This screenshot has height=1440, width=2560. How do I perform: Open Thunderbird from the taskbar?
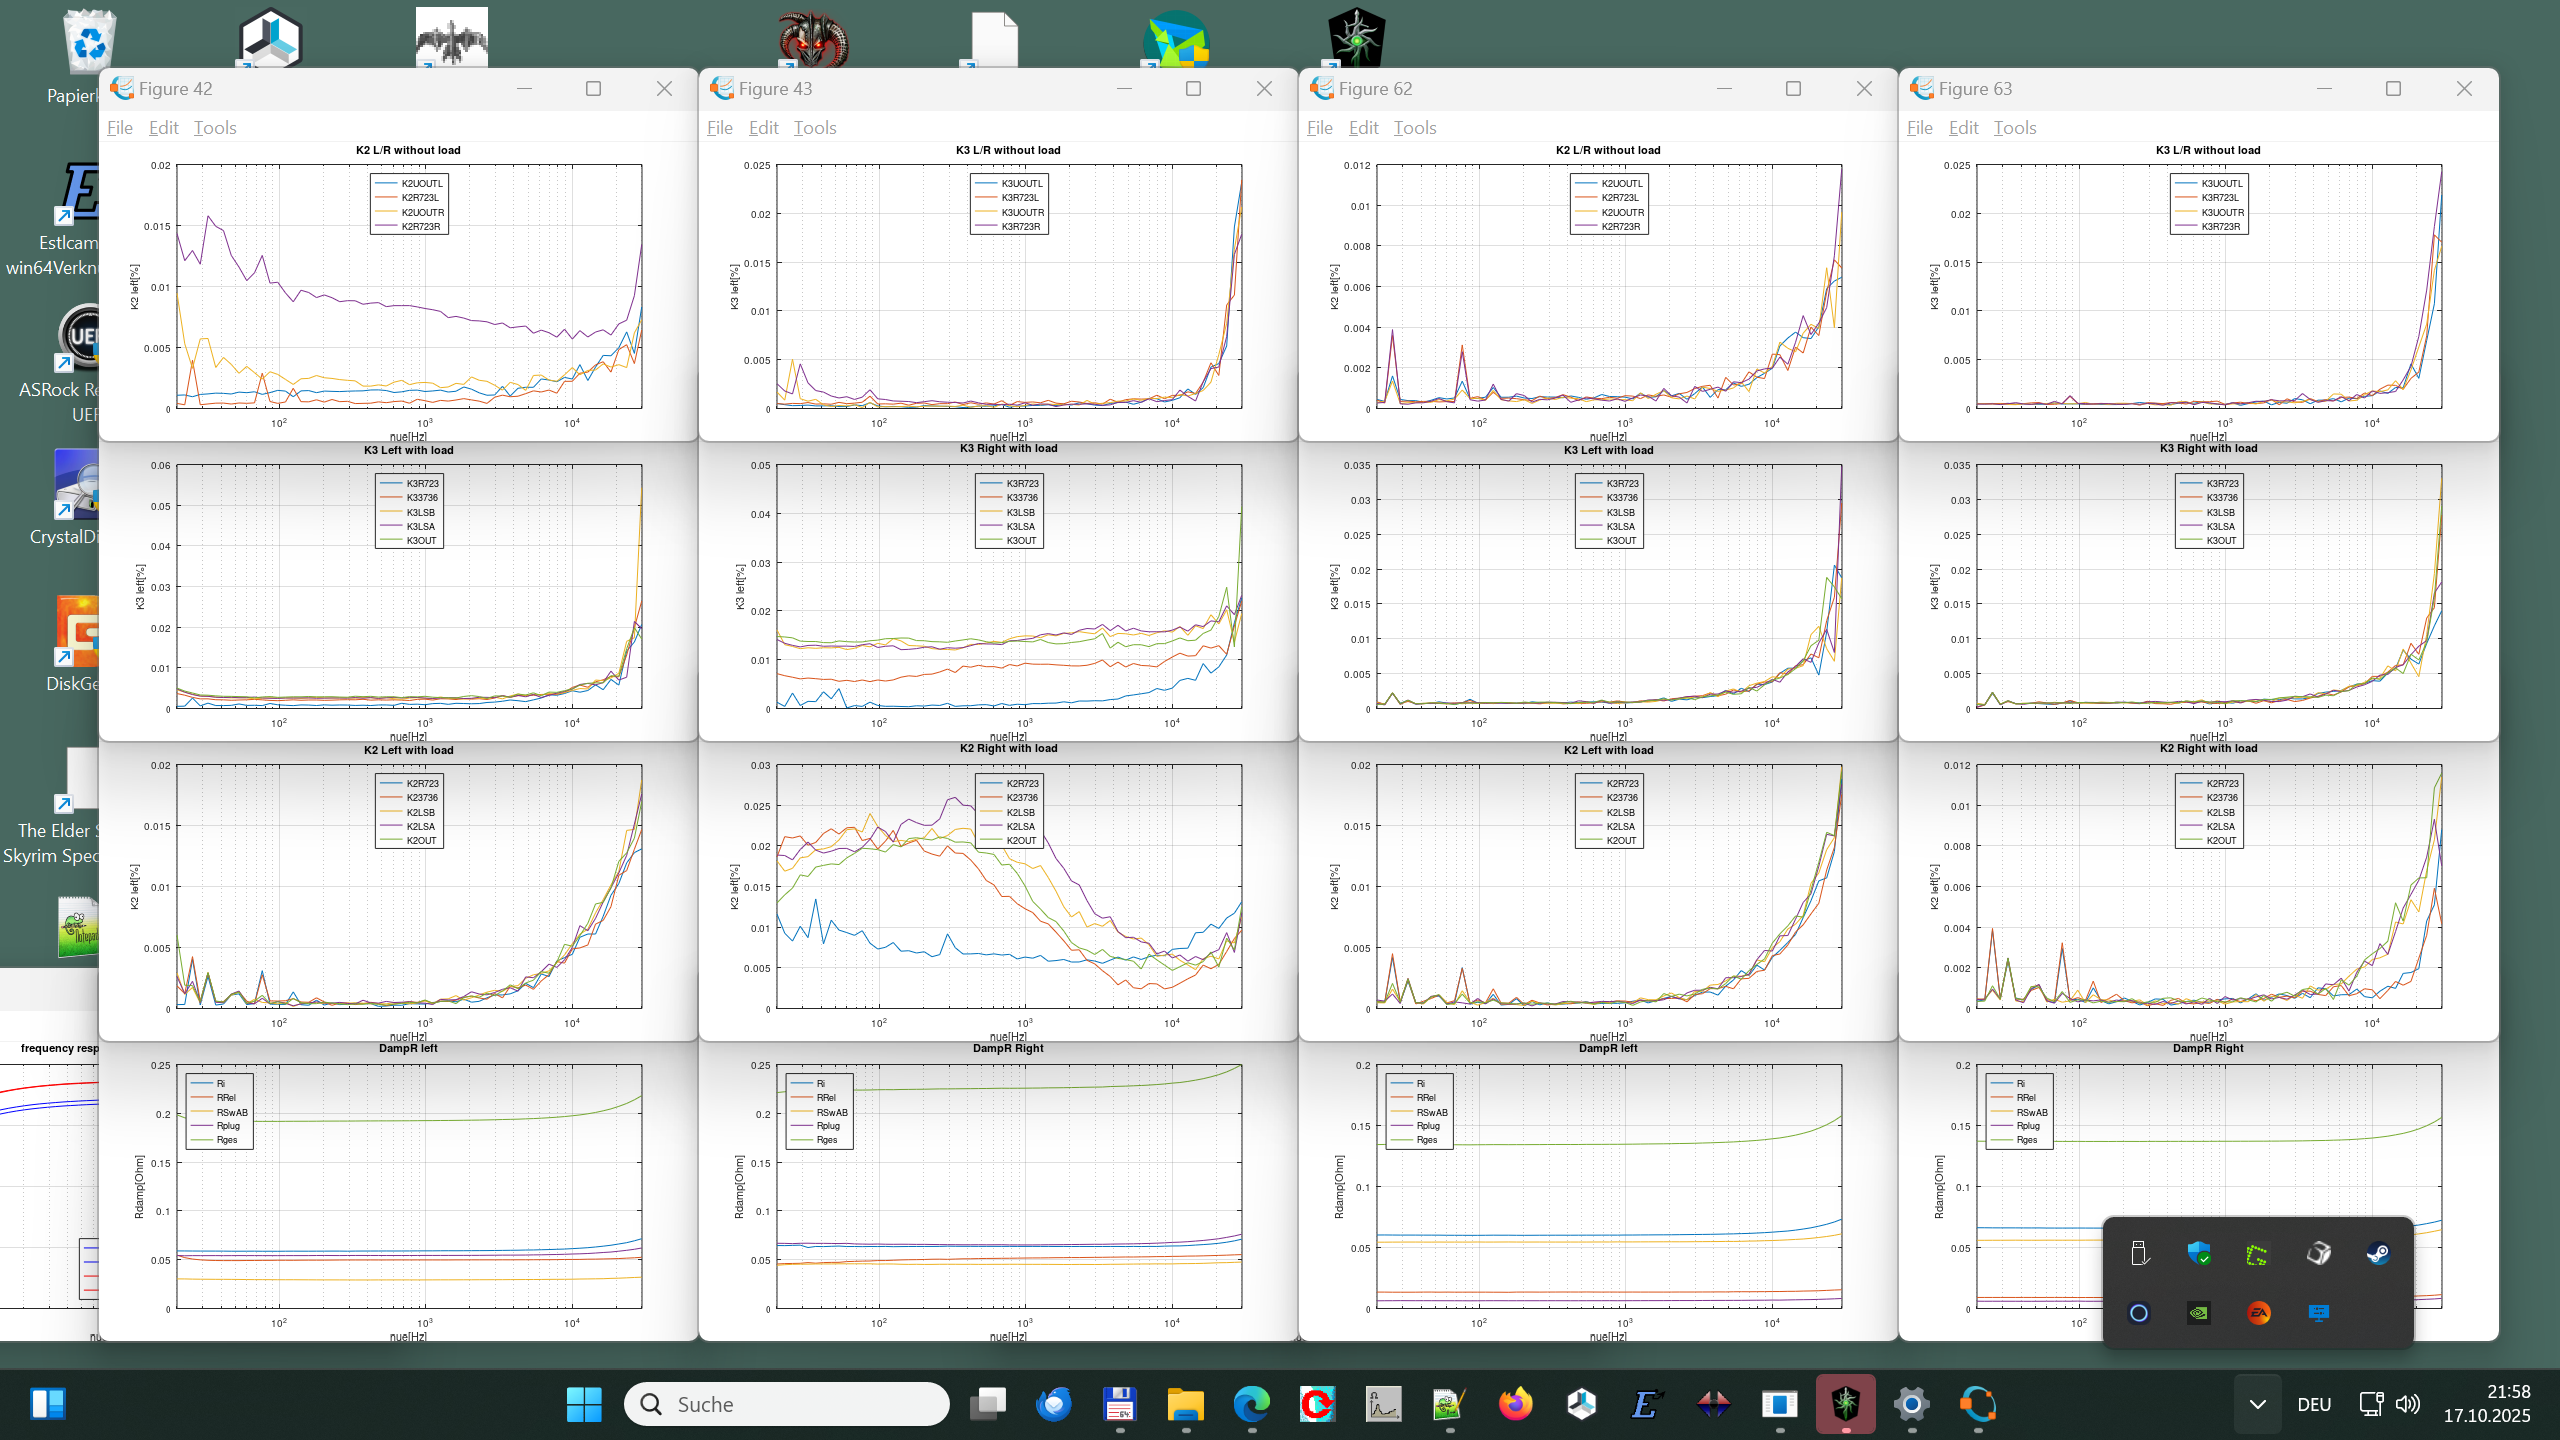(x=1053, y=1404)
